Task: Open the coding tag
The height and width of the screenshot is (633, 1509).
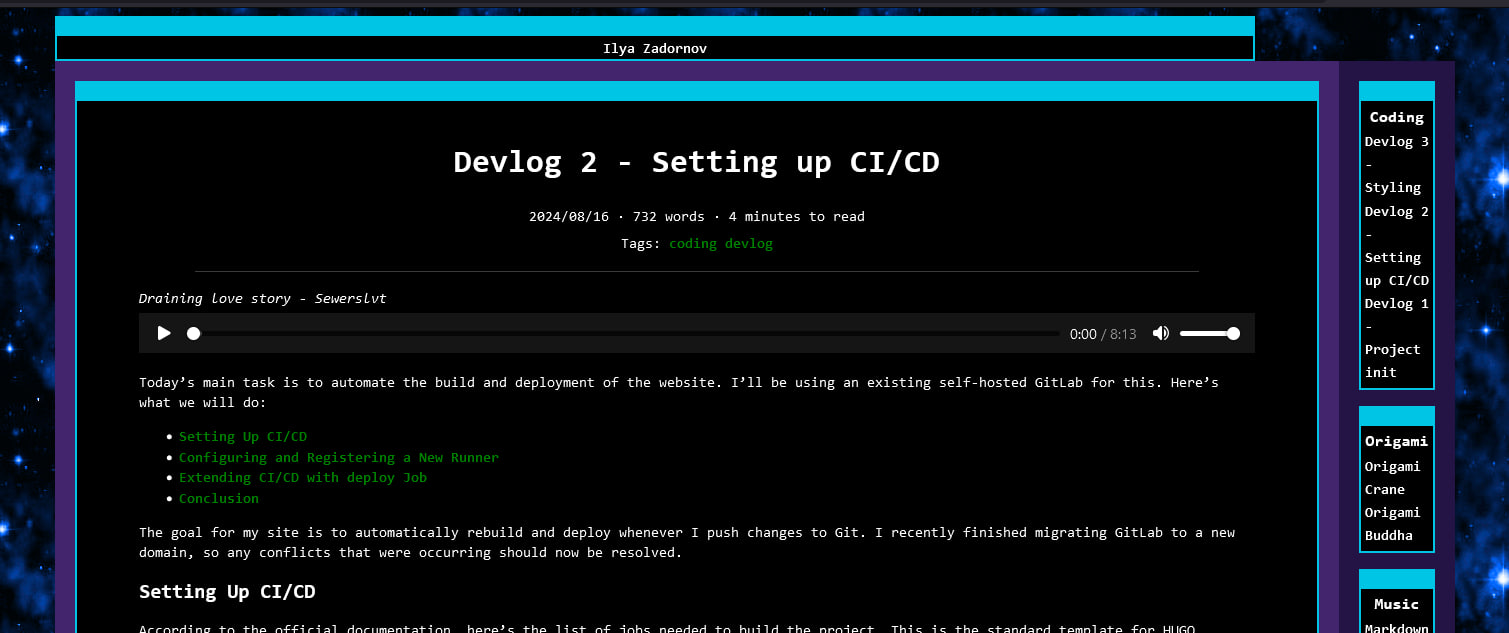Action: coord(693,243)
